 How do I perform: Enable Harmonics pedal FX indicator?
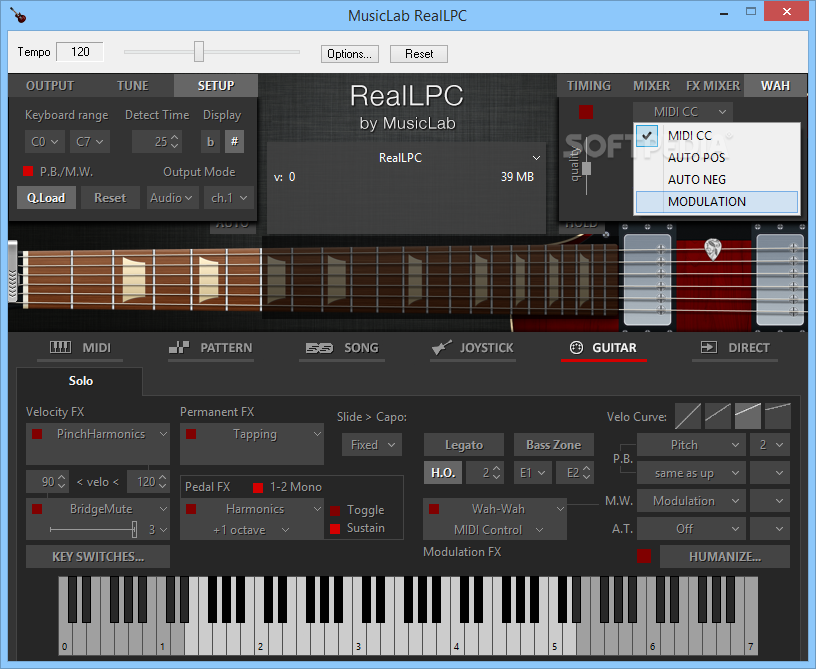point(191,509)
